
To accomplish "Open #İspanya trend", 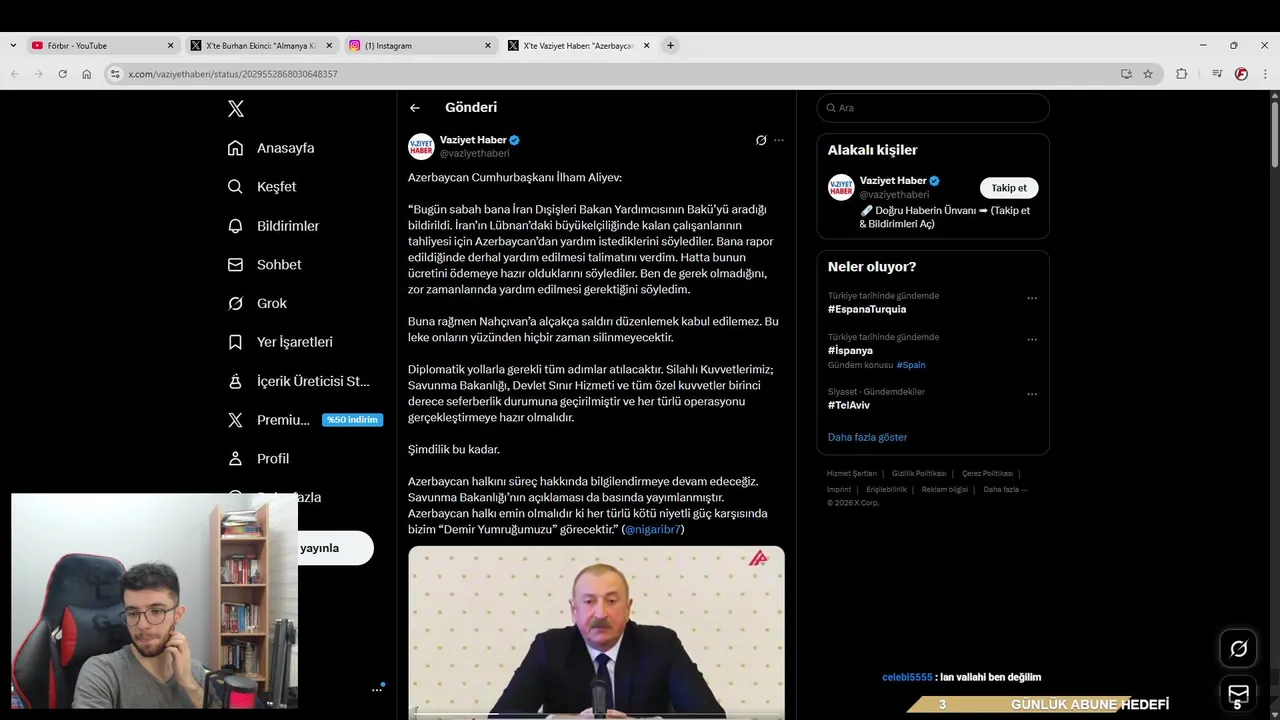I will point(850,350).
